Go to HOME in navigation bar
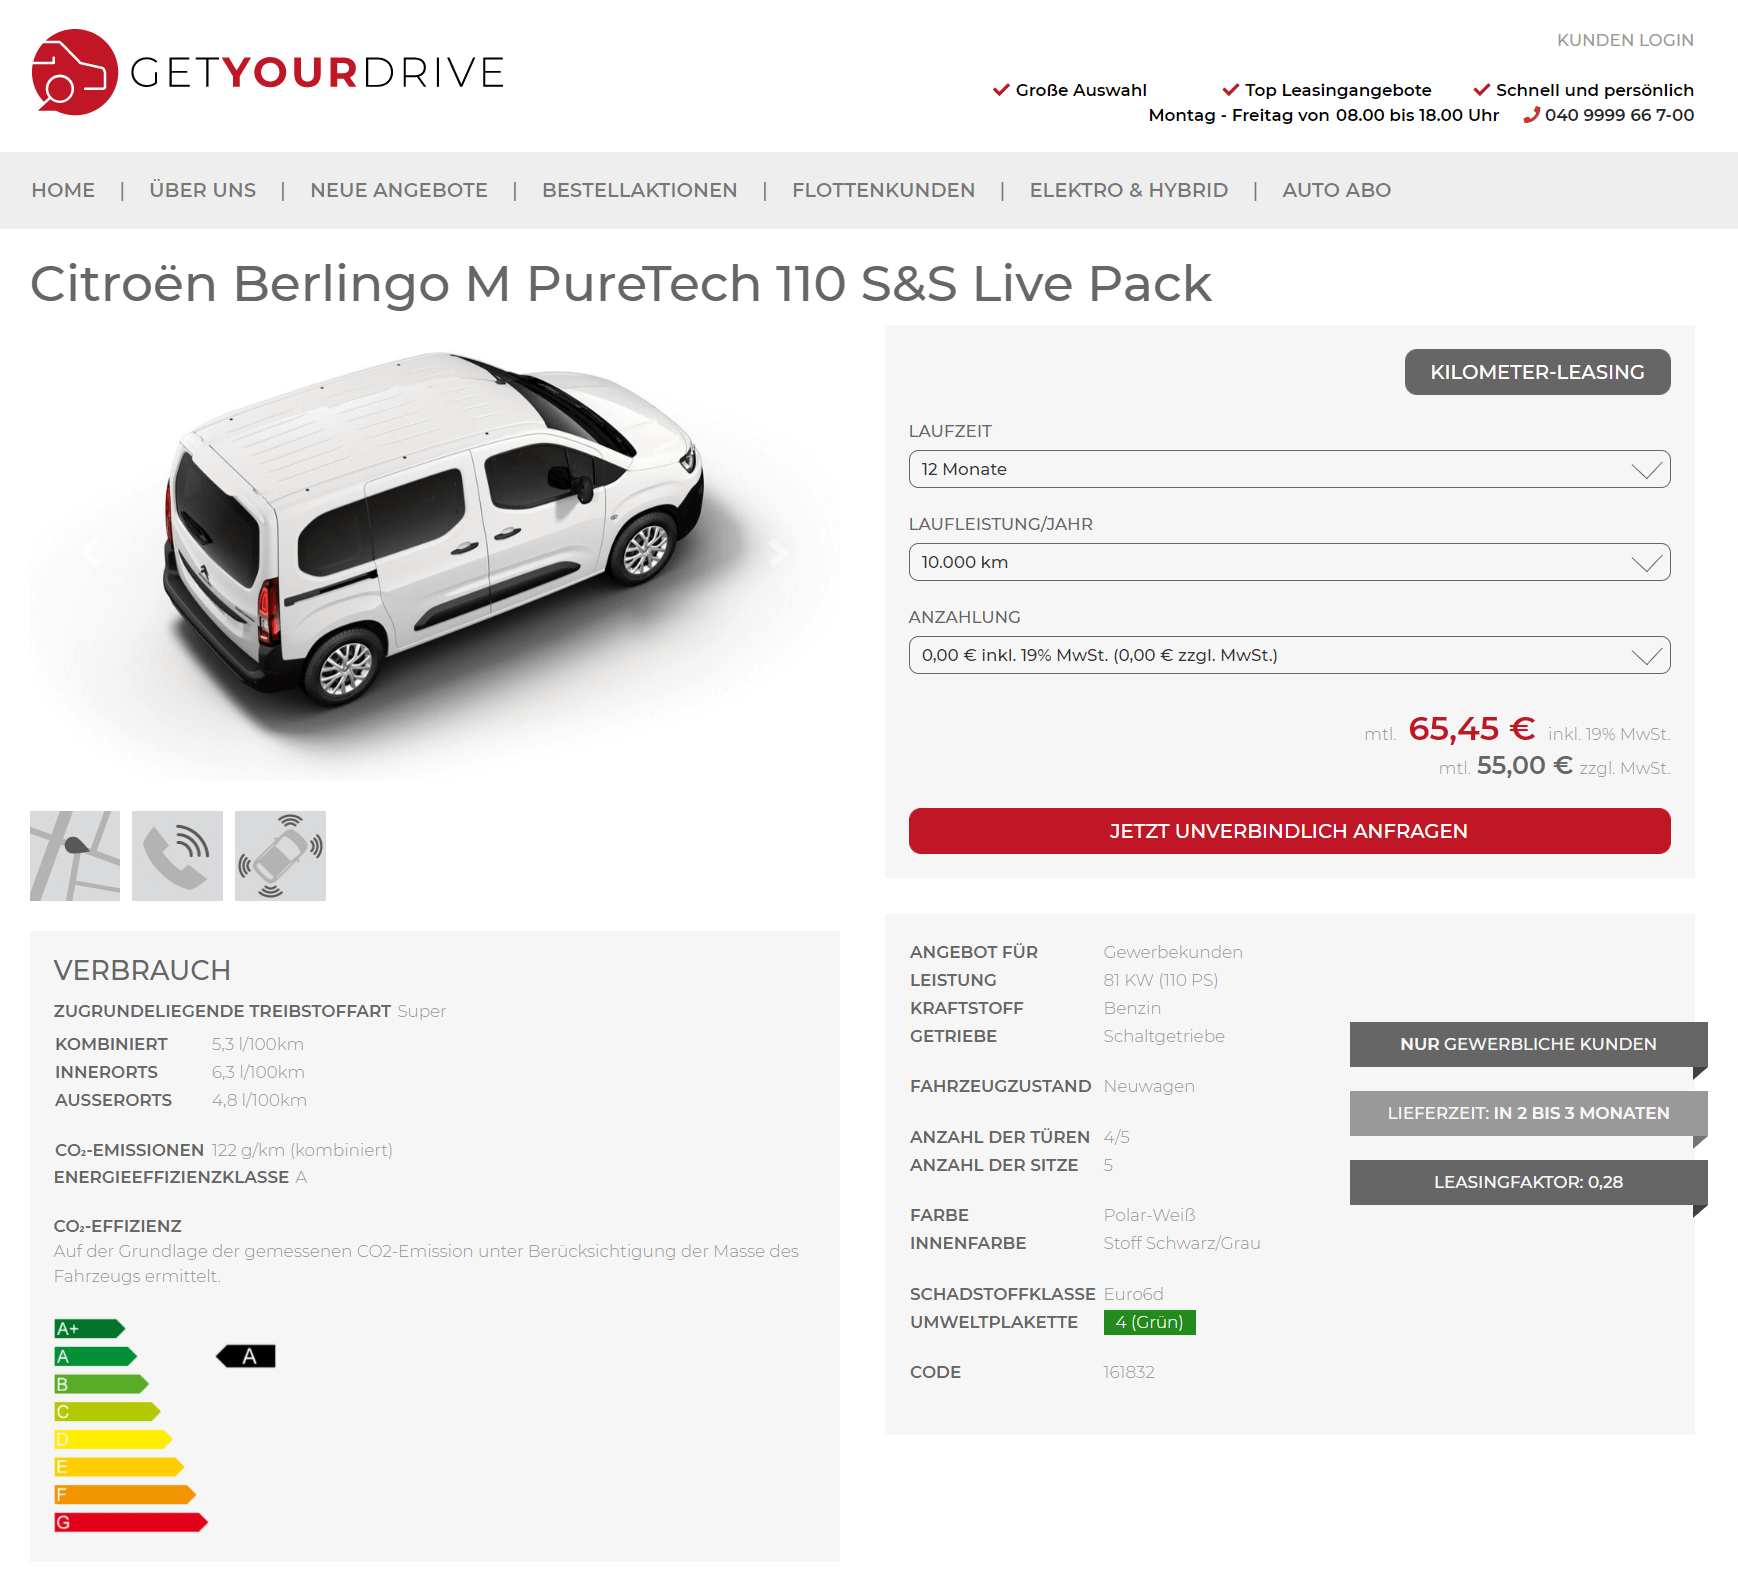 point(63,190)
